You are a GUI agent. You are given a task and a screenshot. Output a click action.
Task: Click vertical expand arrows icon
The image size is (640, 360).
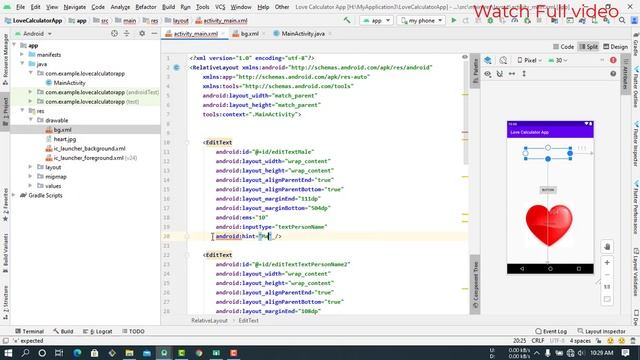tap(524, 74)
